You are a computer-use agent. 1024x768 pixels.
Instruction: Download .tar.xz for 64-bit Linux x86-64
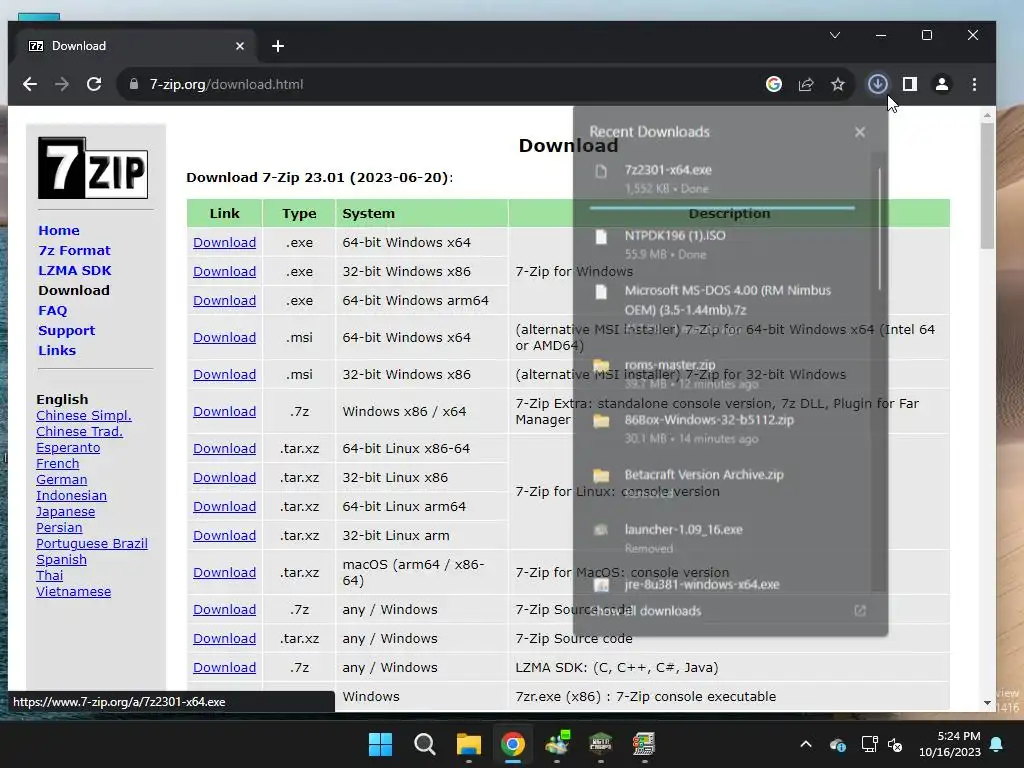[x=224, y=449]
